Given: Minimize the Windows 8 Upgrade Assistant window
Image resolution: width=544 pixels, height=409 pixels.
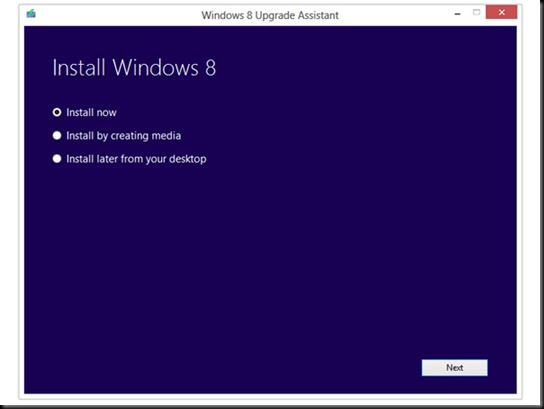Looking at the screenshot, I should pos(458,14).
